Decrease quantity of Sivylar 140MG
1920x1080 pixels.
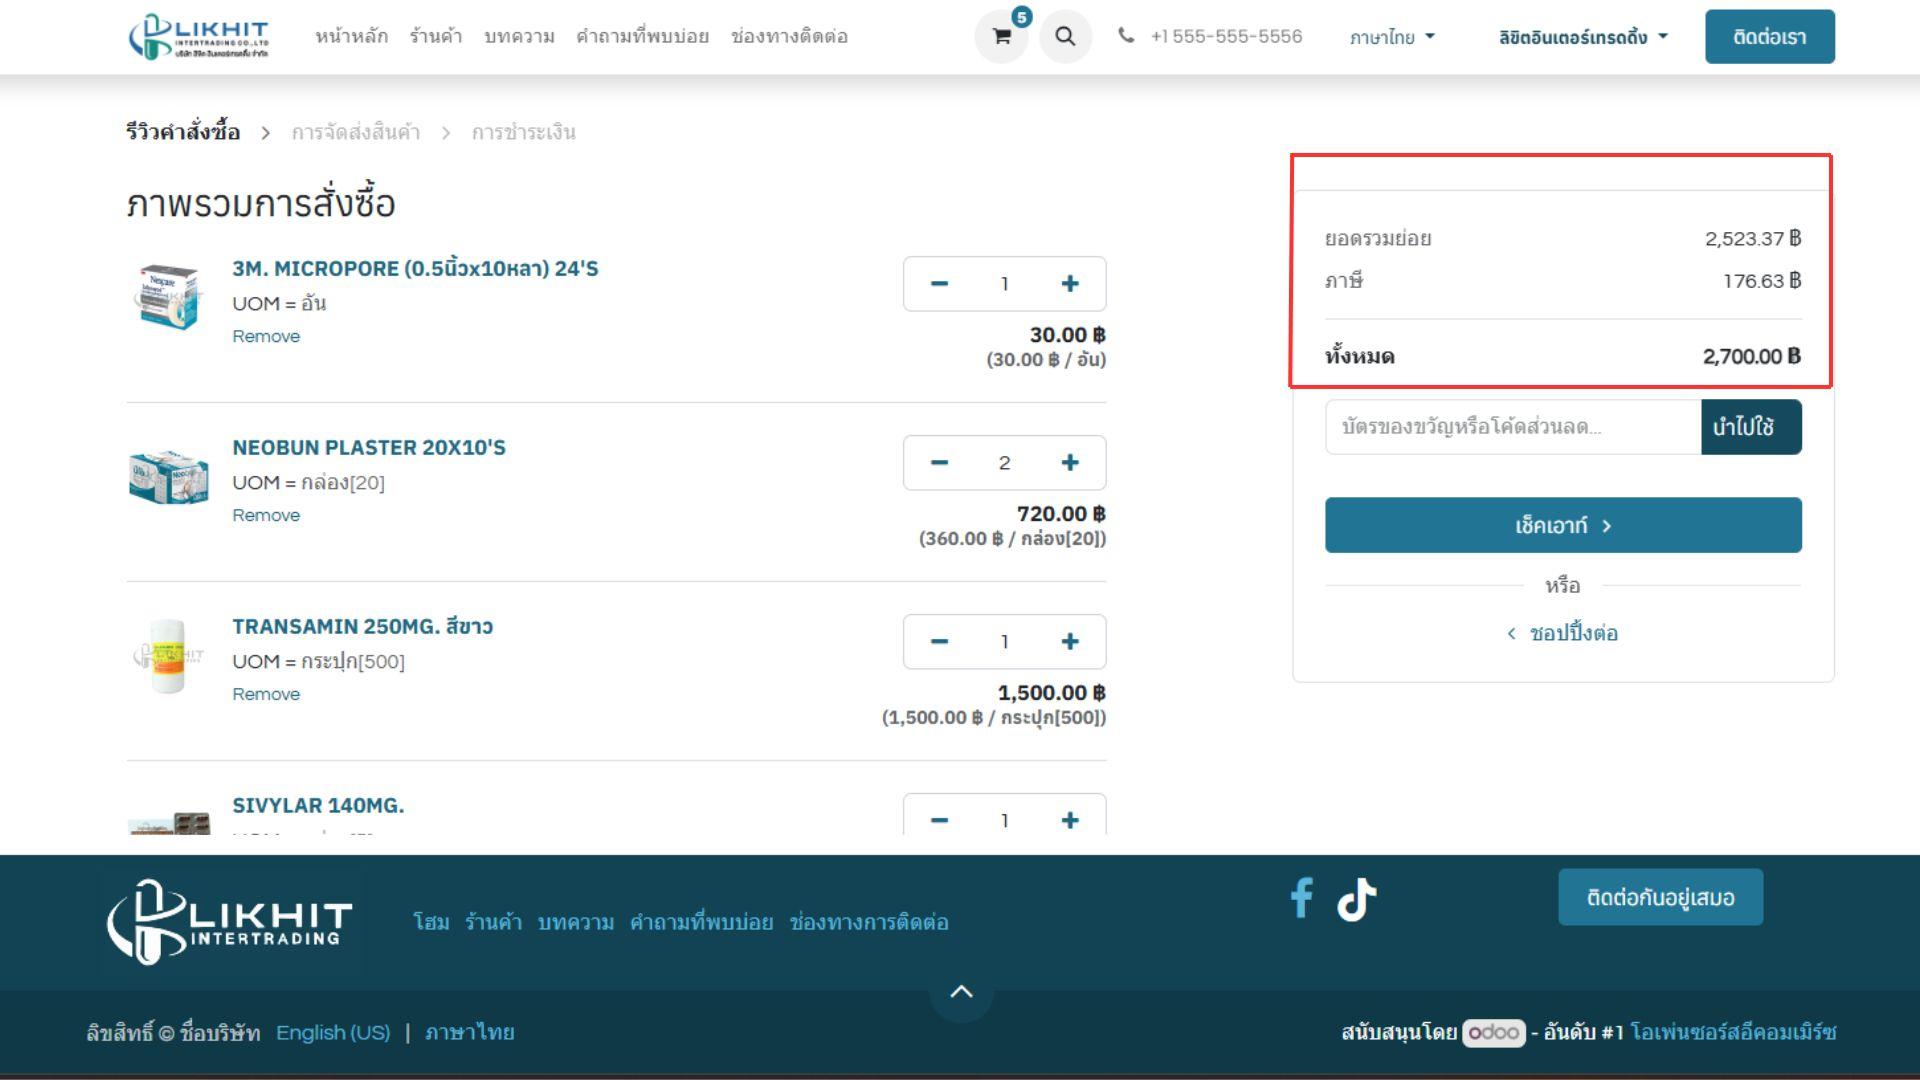pyautogui.click(x=938, y=819)
